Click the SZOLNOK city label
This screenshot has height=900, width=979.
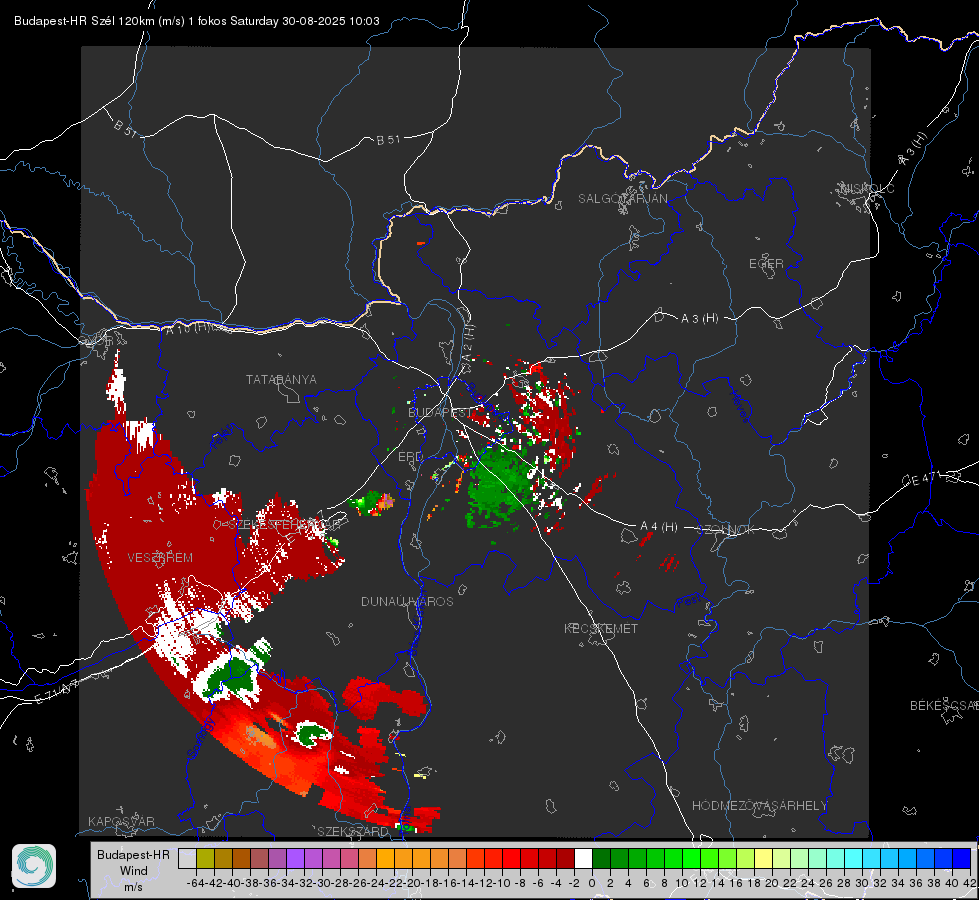point(728,529)
